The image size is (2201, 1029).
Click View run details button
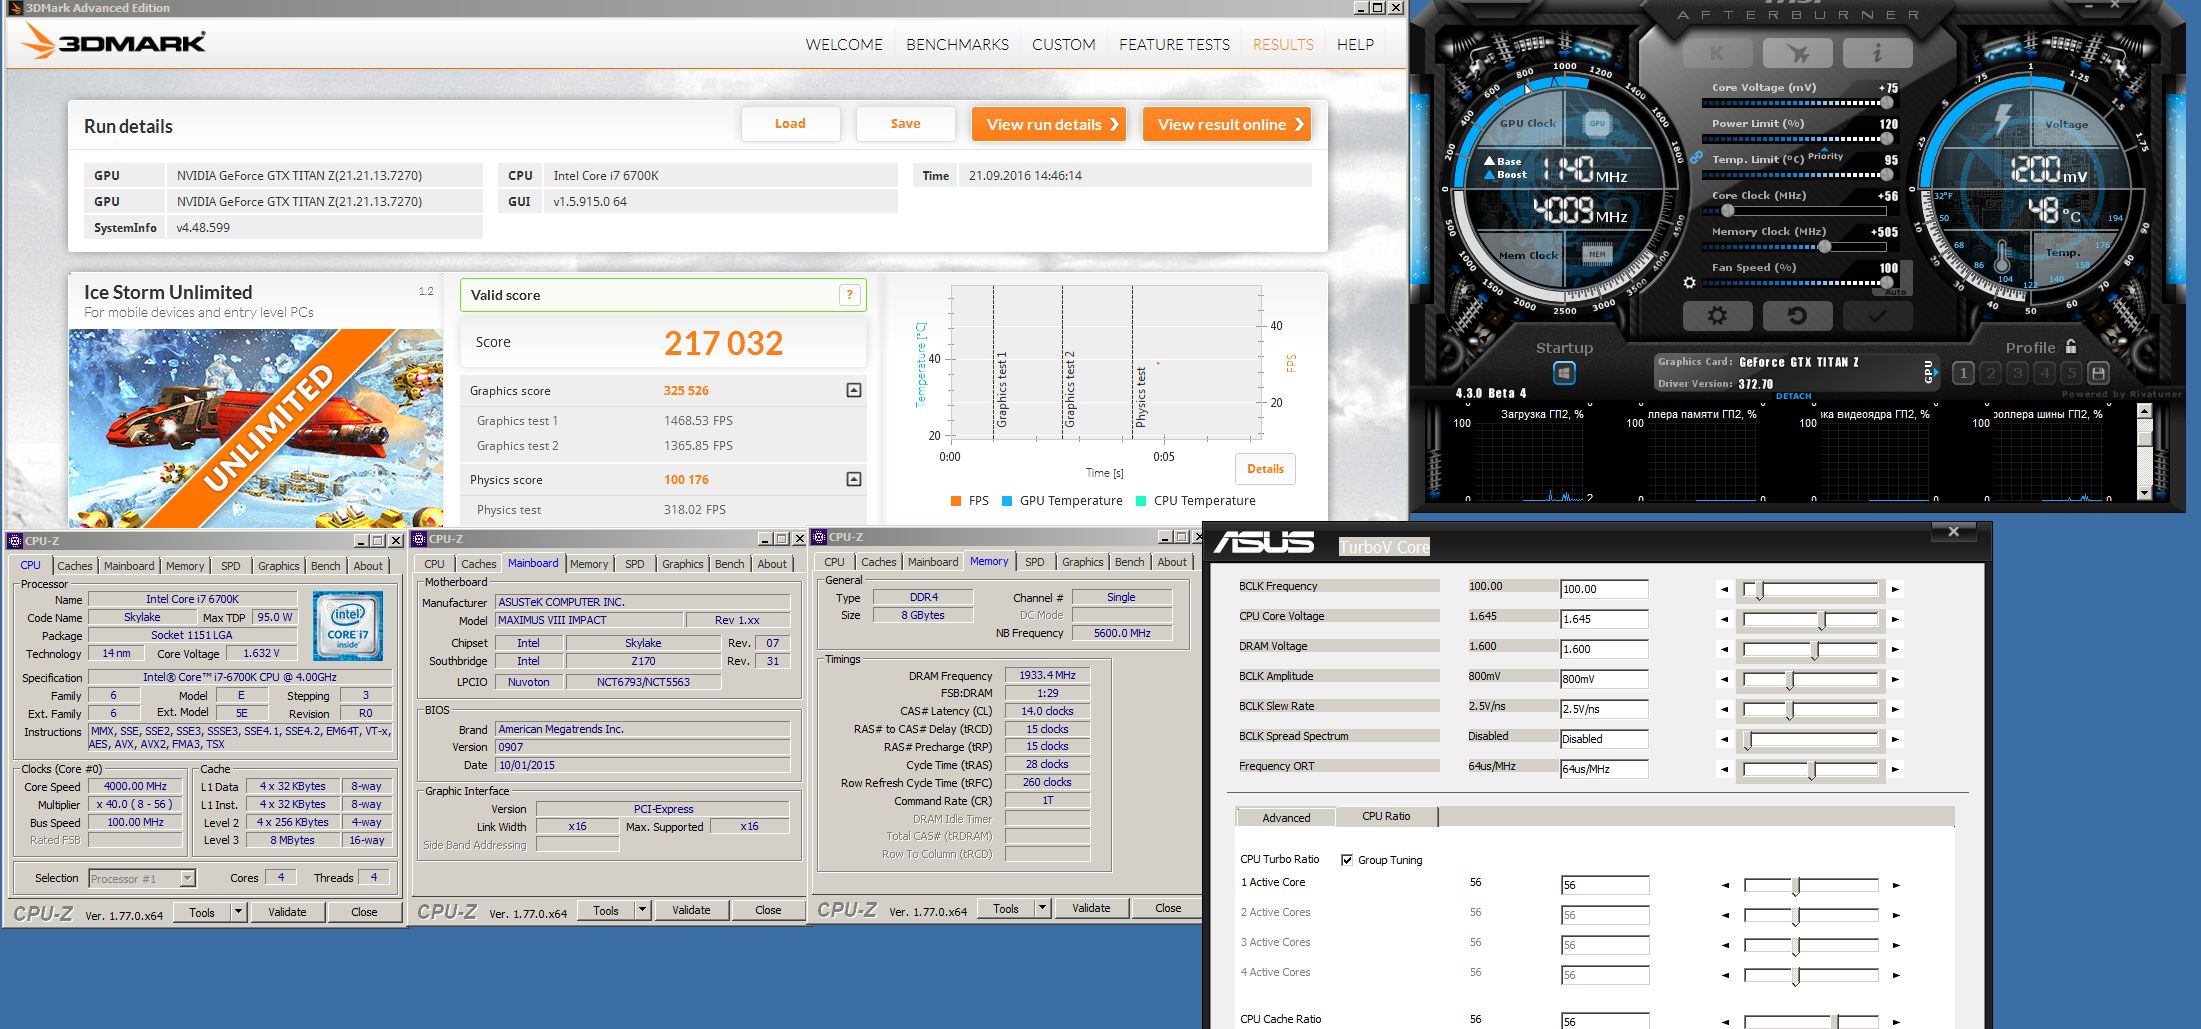pyautogui.click(x=1049, y=124)
